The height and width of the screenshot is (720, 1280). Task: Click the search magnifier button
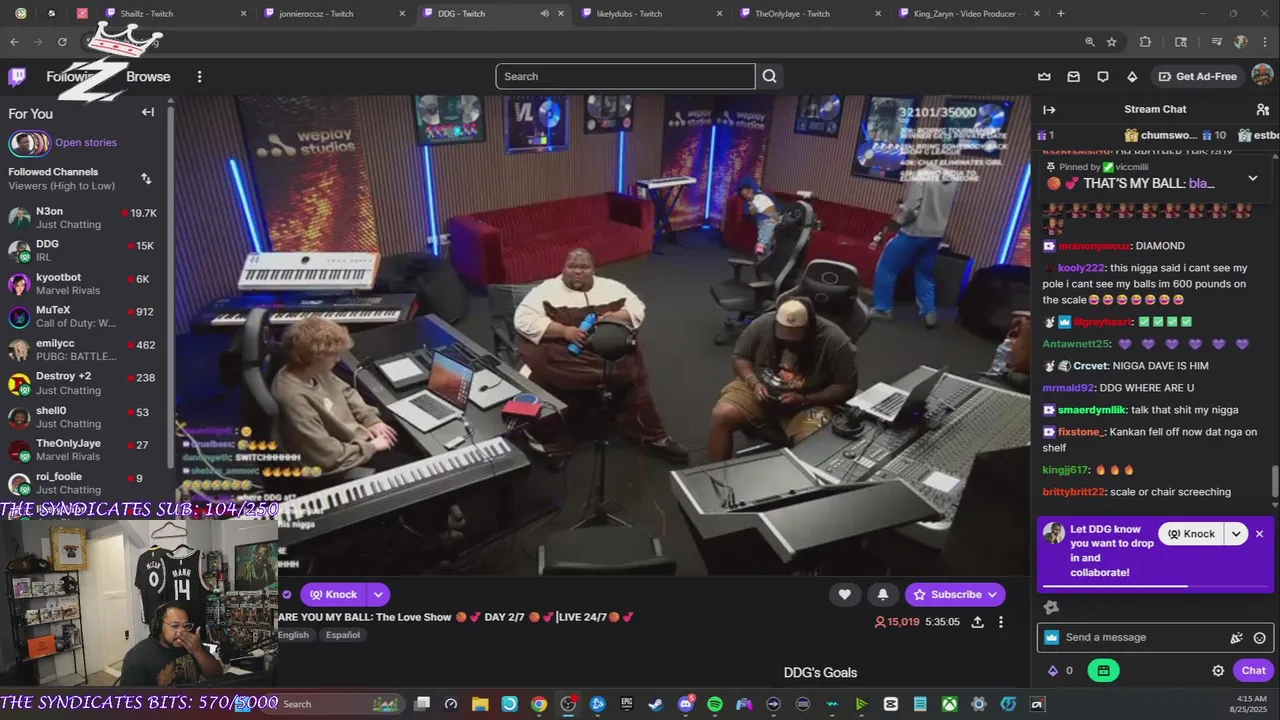[x=769, y=76]
